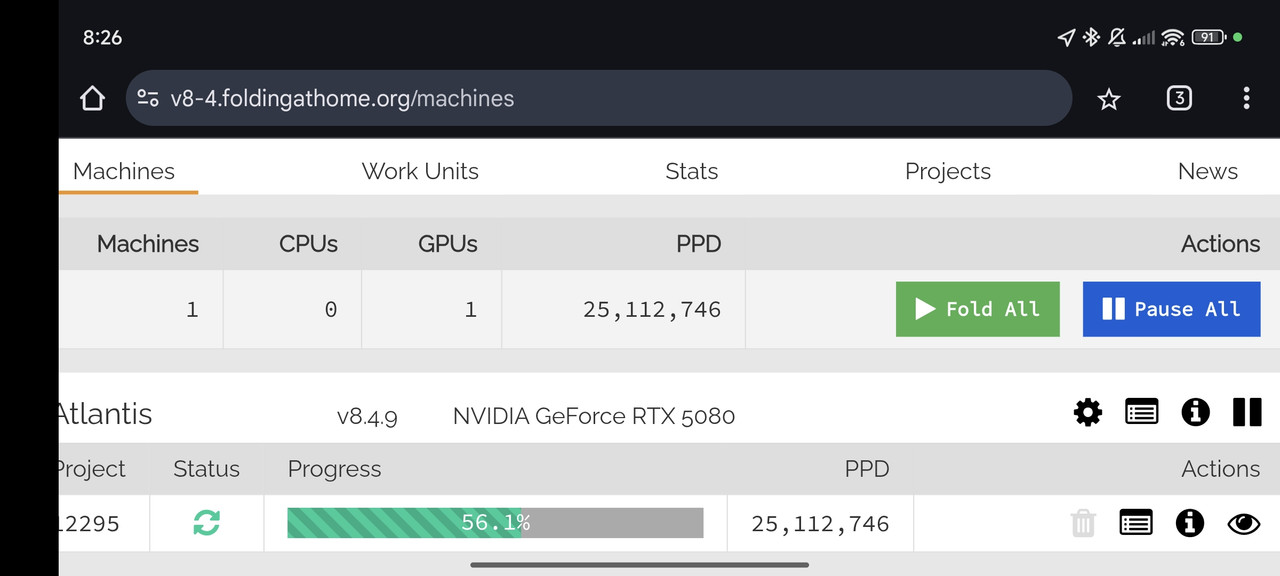Bookmark page with the star icon
Viewport: 1280px width, 576px height.
[1109, 99]
